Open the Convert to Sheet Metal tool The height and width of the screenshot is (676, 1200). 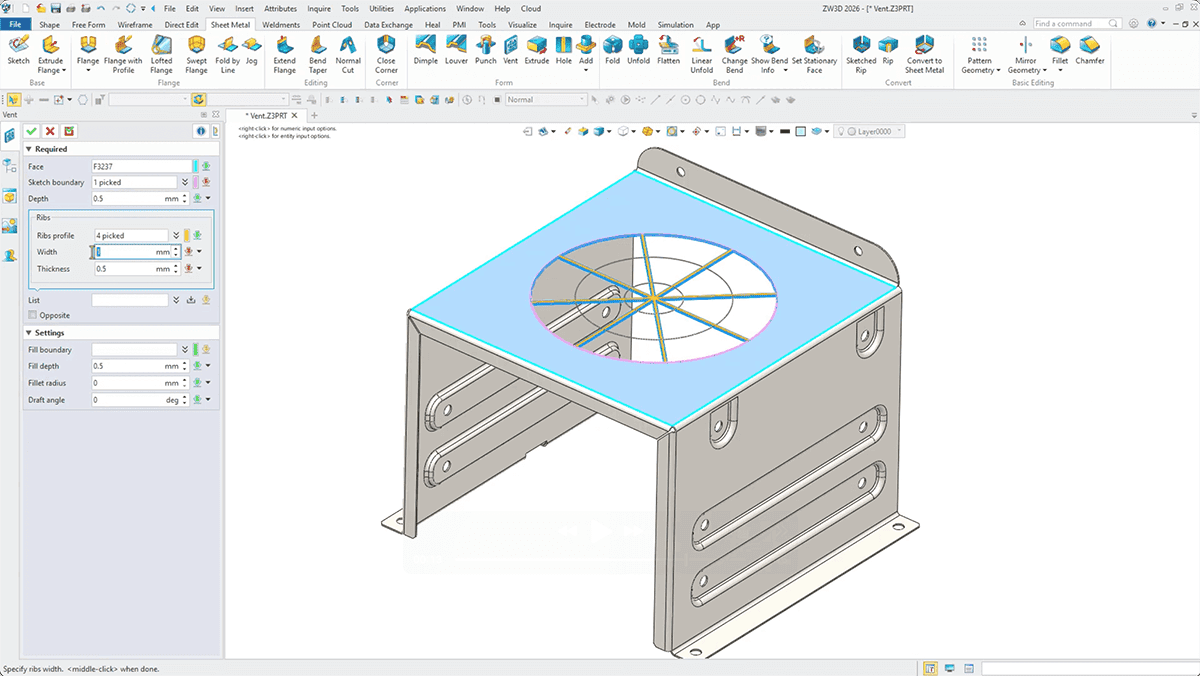[924, 50]
